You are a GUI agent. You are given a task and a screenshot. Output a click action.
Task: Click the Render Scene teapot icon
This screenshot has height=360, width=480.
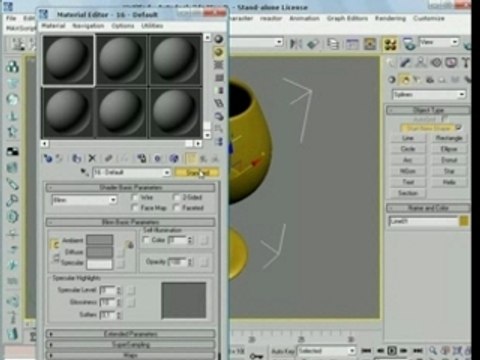click(x=409, y=44)
